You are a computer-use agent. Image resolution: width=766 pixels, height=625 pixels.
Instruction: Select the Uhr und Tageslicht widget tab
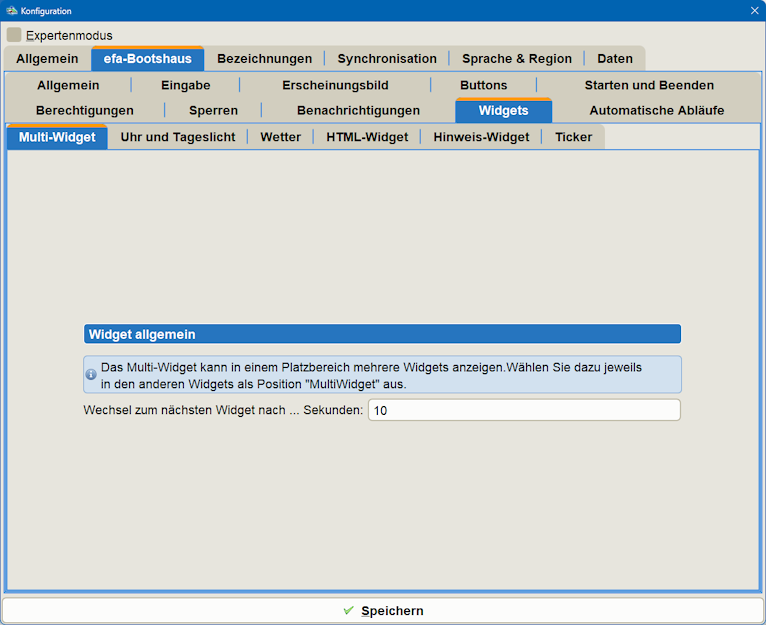coord(177,137)
